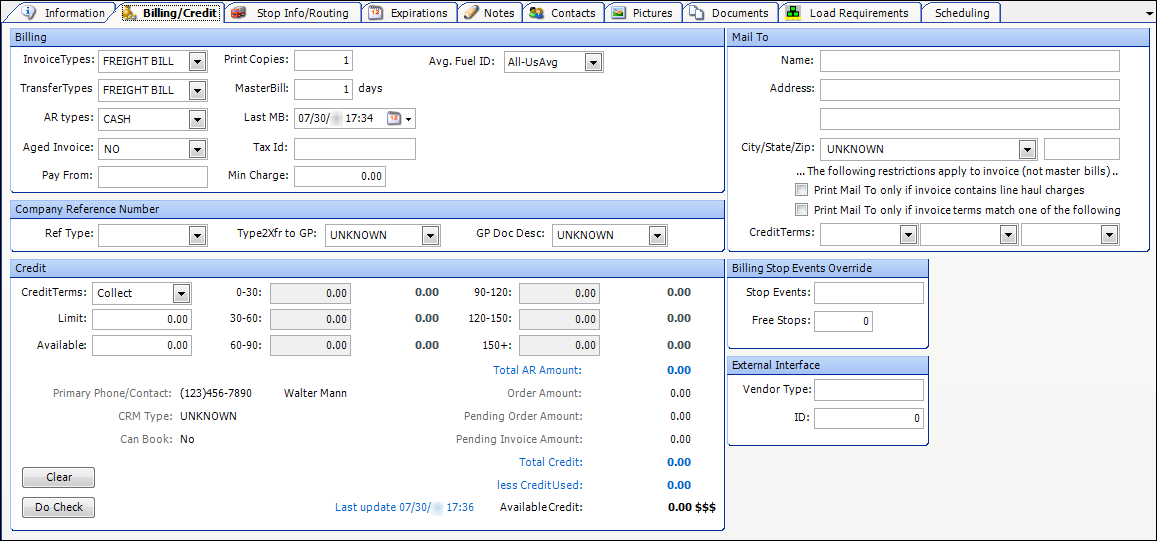Click the Notes pencil icon

tap(470, 13)
